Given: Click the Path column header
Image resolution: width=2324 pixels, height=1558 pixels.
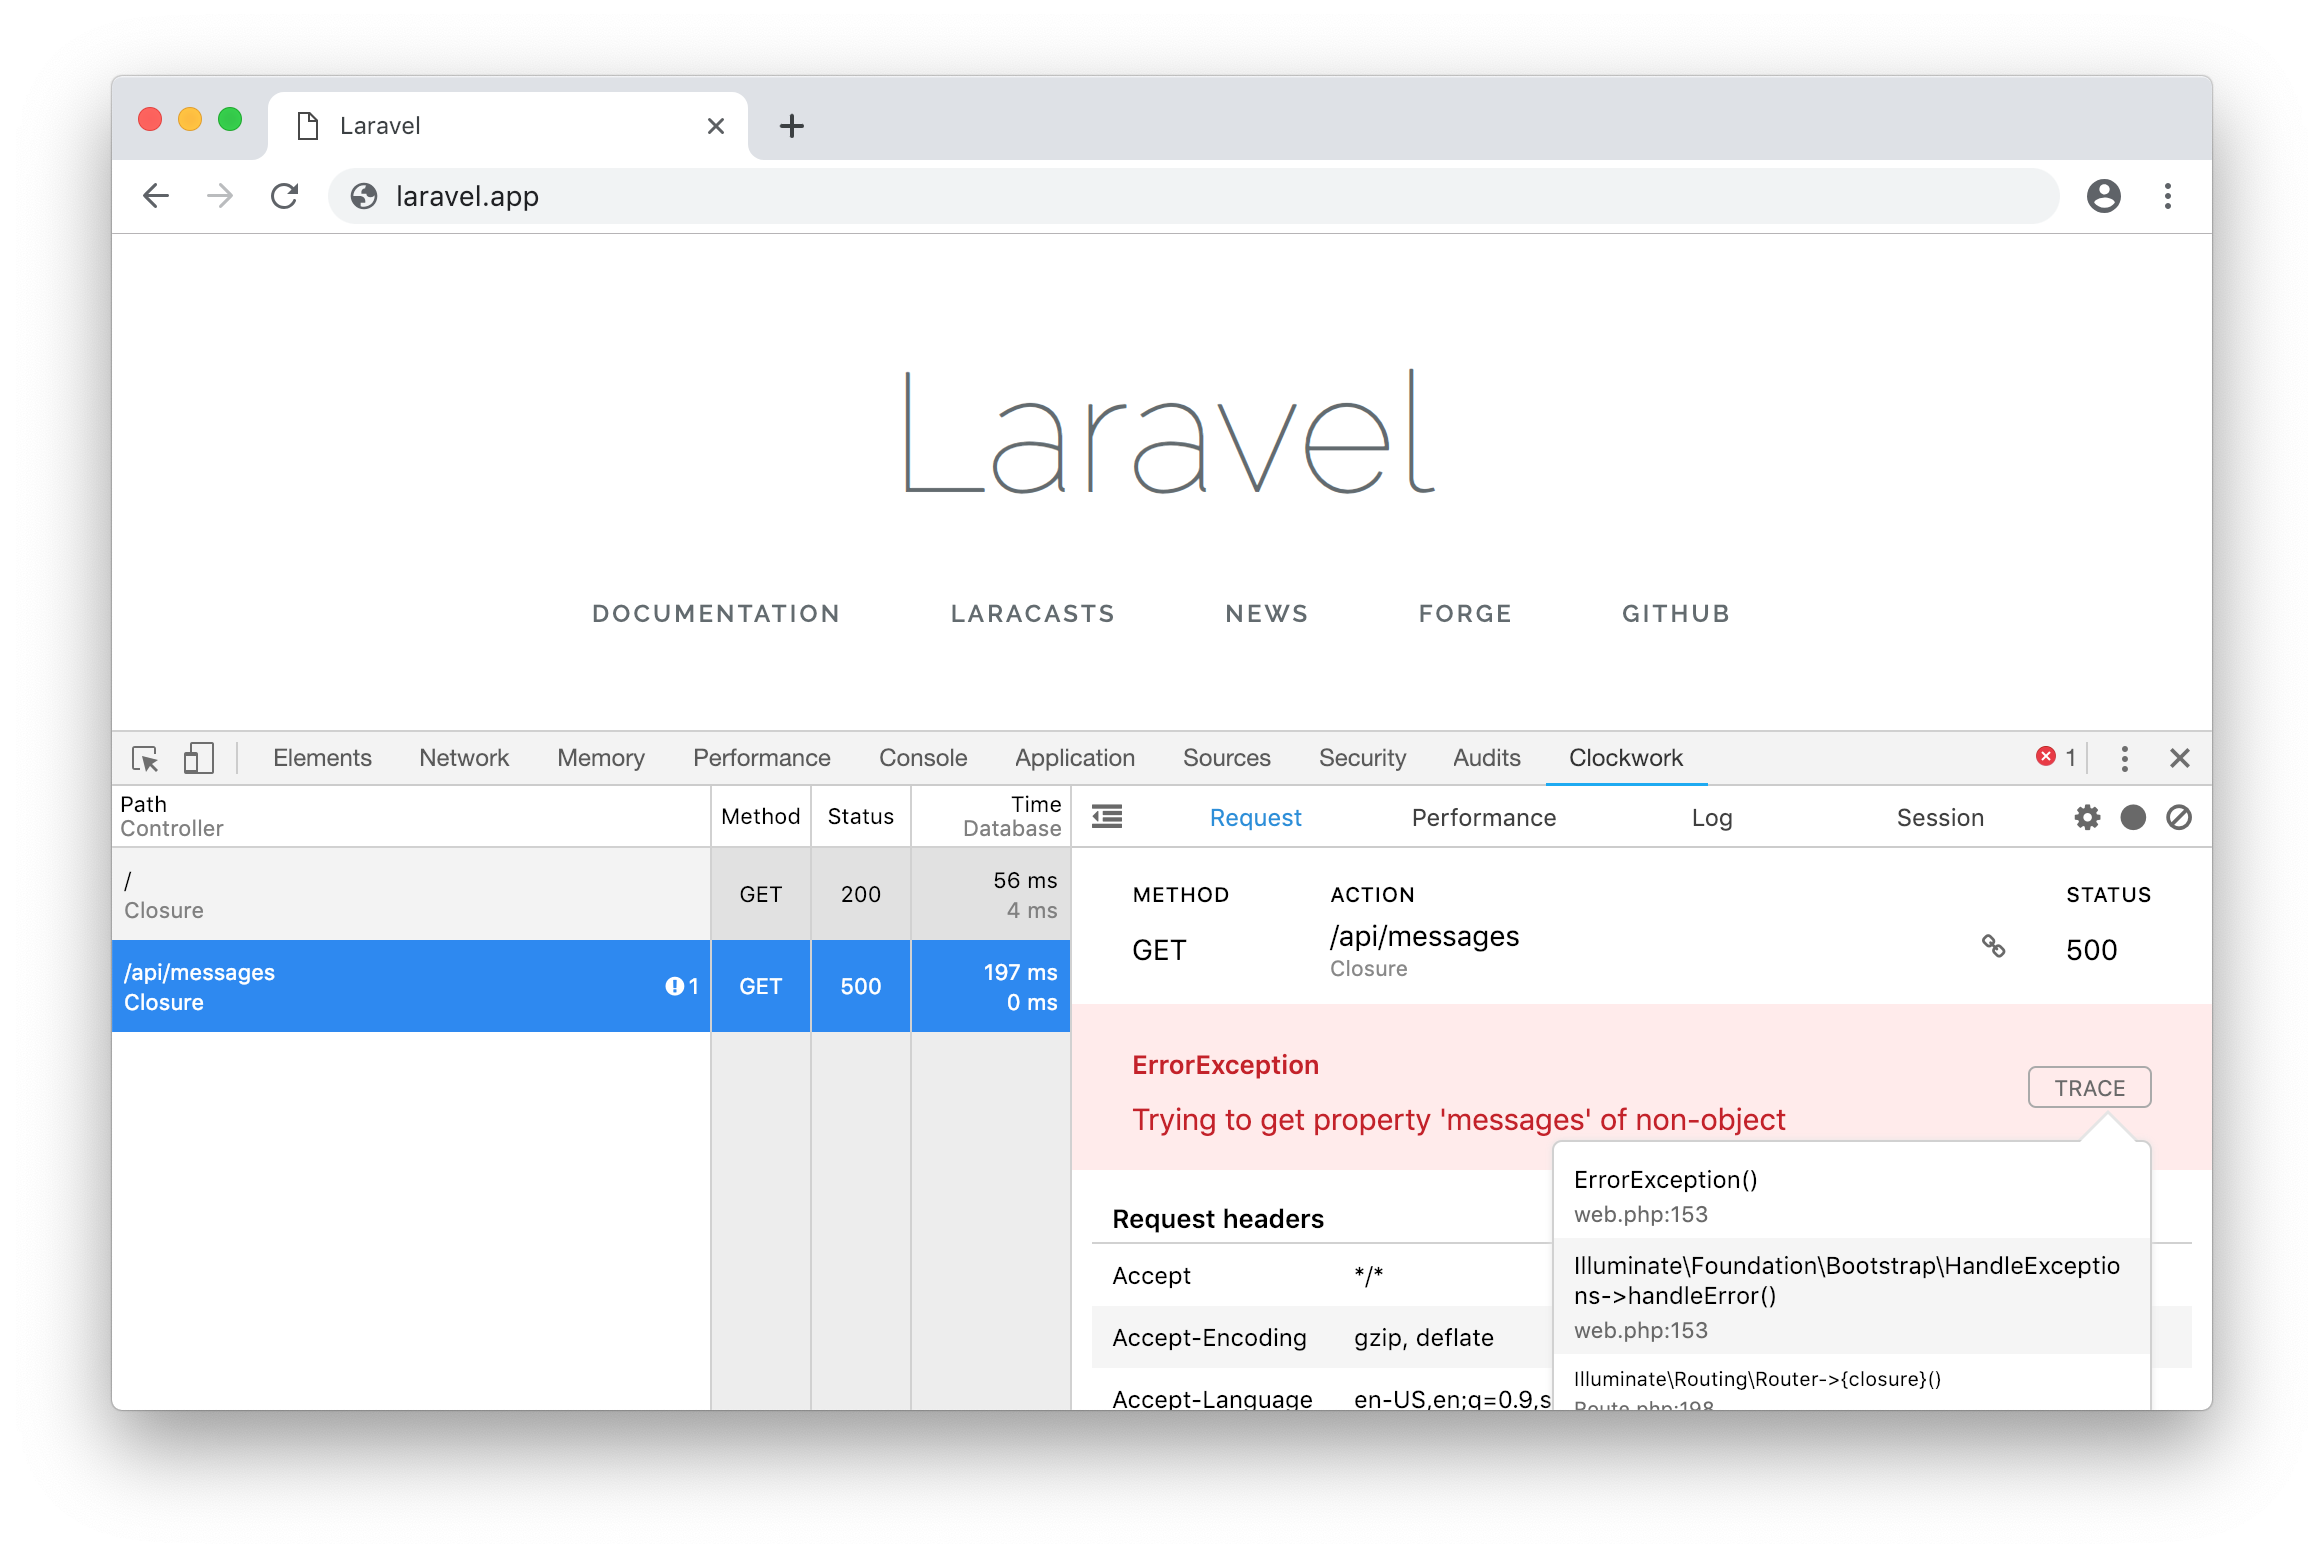Looking at the screenshot, I should coord(411,816).
